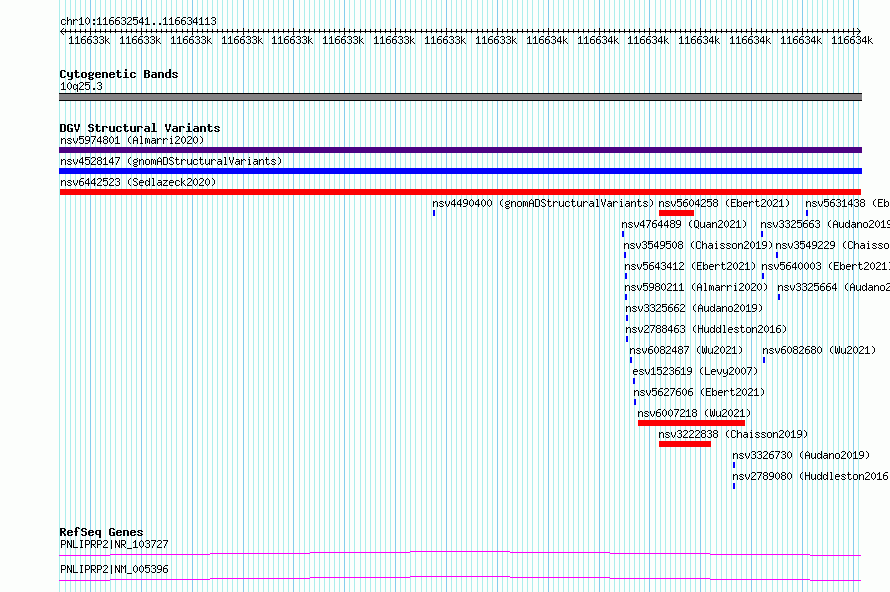Click the blue marker under nsv4764489

[x=623, y=234]
